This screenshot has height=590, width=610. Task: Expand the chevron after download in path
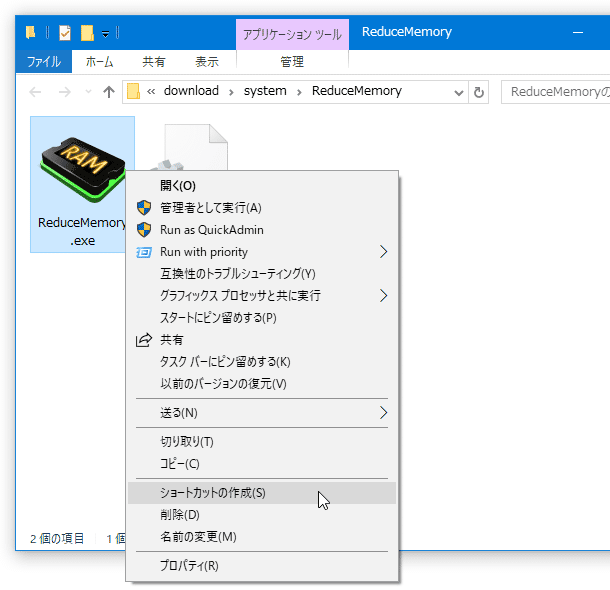click(231, 92)
